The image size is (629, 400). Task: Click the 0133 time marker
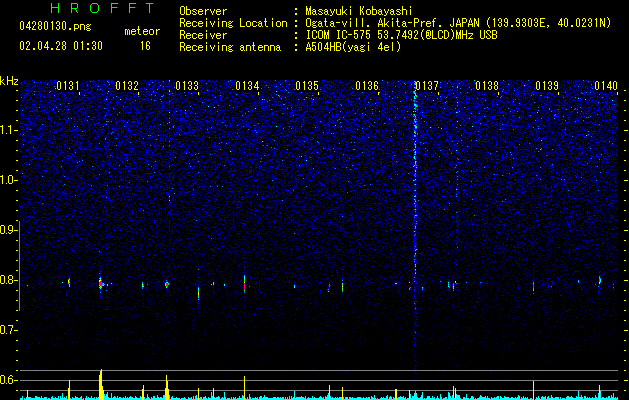[x=187, y=86]
